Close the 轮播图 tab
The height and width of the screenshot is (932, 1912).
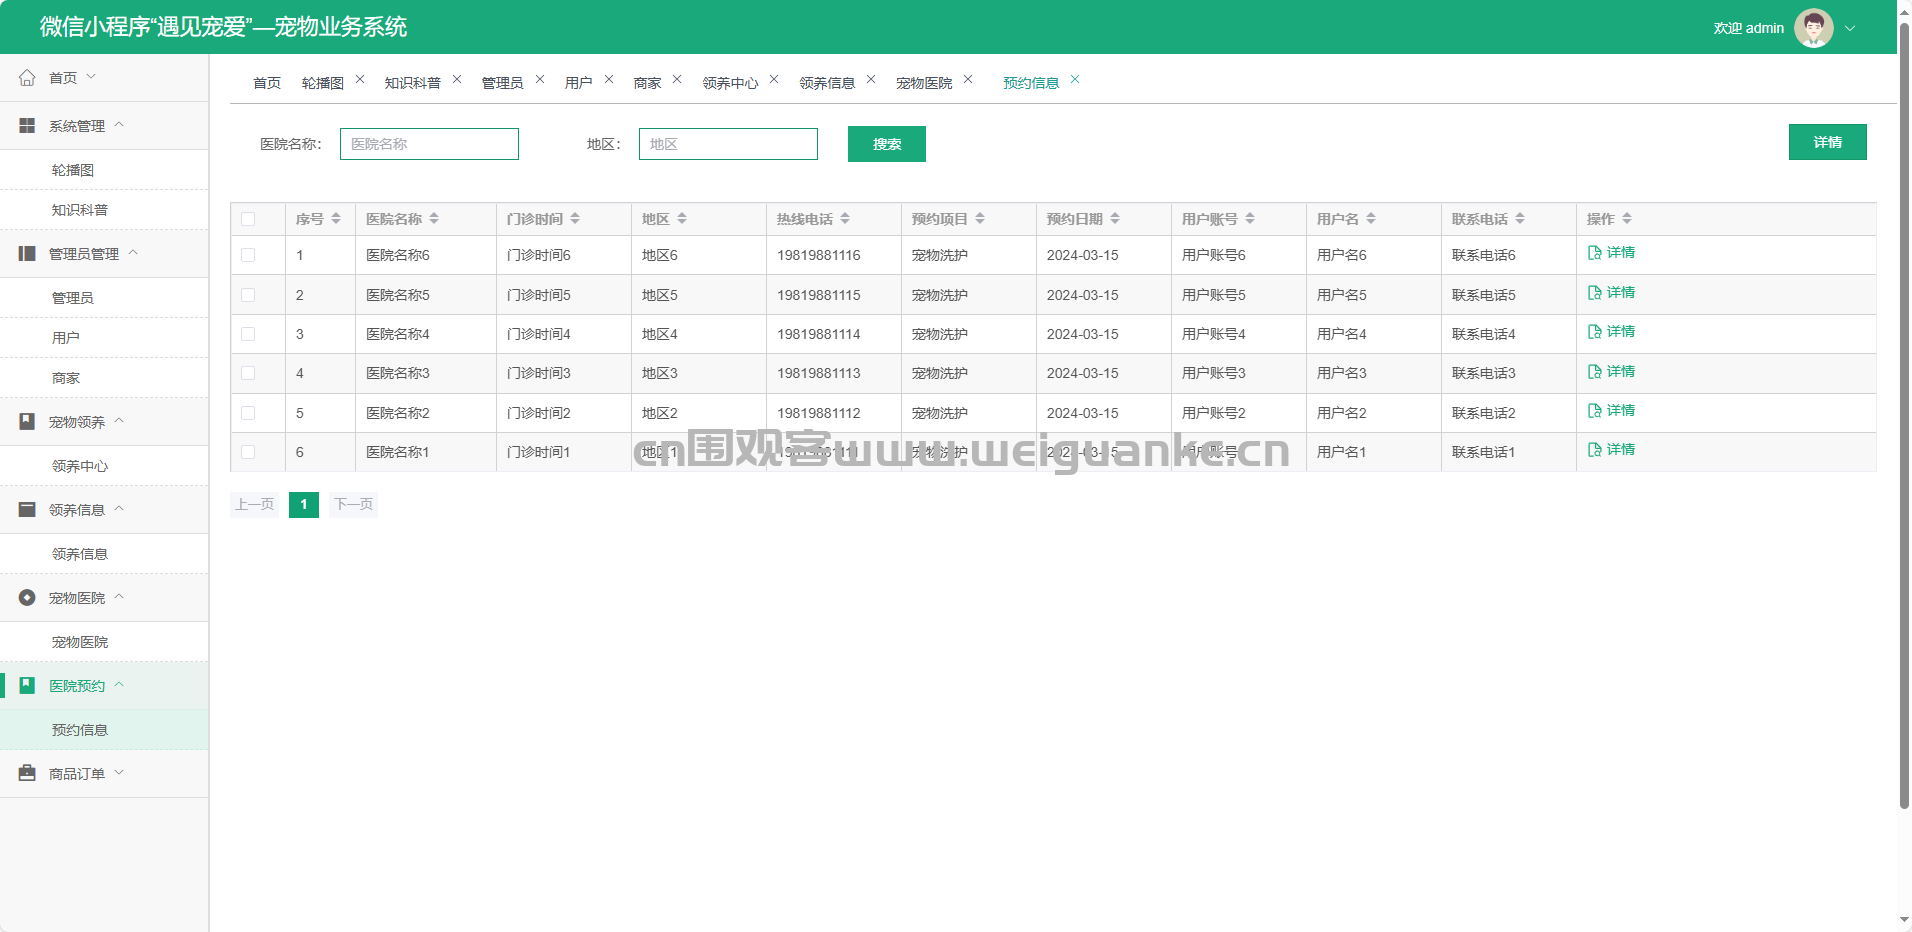[x=360, y=80]
